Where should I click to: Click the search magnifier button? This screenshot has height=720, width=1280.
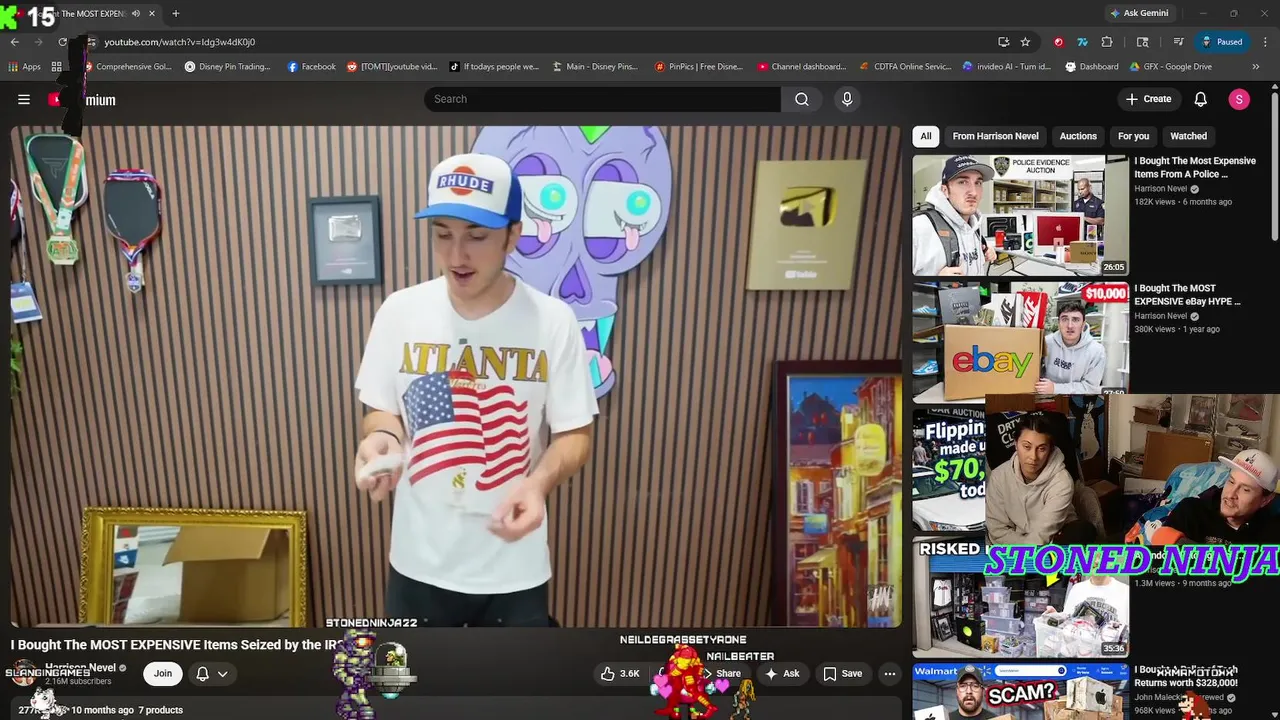pyautogui.click(x=802, y=99)
